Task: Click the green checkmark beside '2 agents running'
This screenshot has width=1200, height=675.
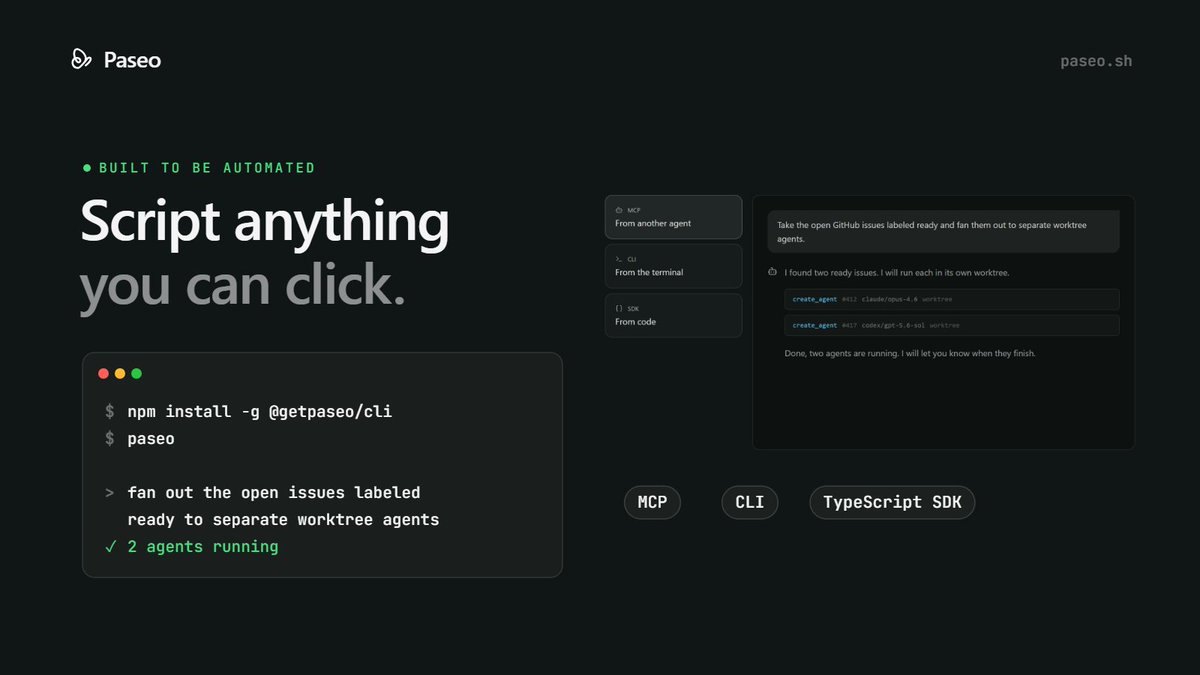Action: (x=110, y=547)
